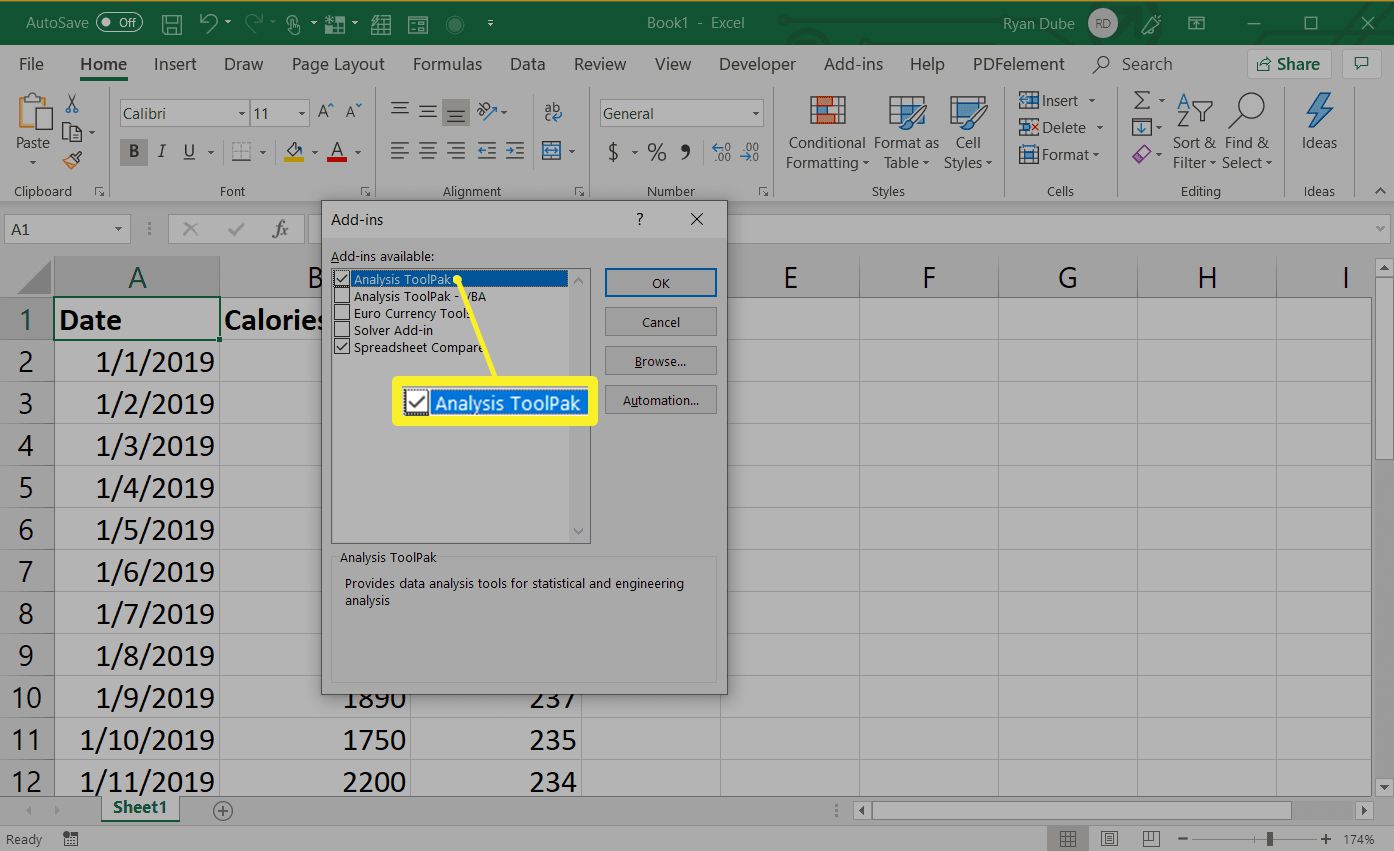
Task: Toggle Italic formatting button
Action: point(160,152)
